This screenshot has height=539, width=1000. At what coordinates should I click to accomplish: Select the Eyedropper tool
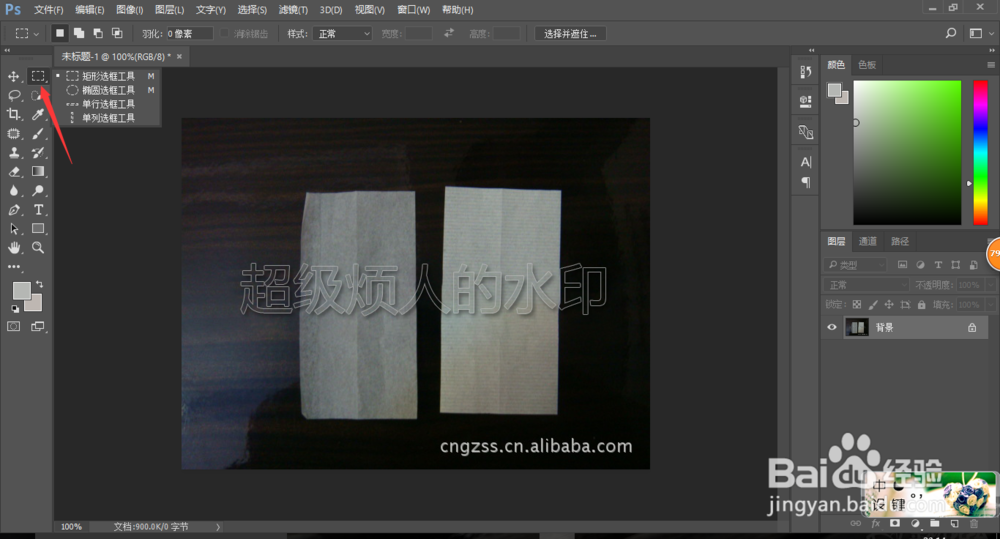click(x=38, y=115)
